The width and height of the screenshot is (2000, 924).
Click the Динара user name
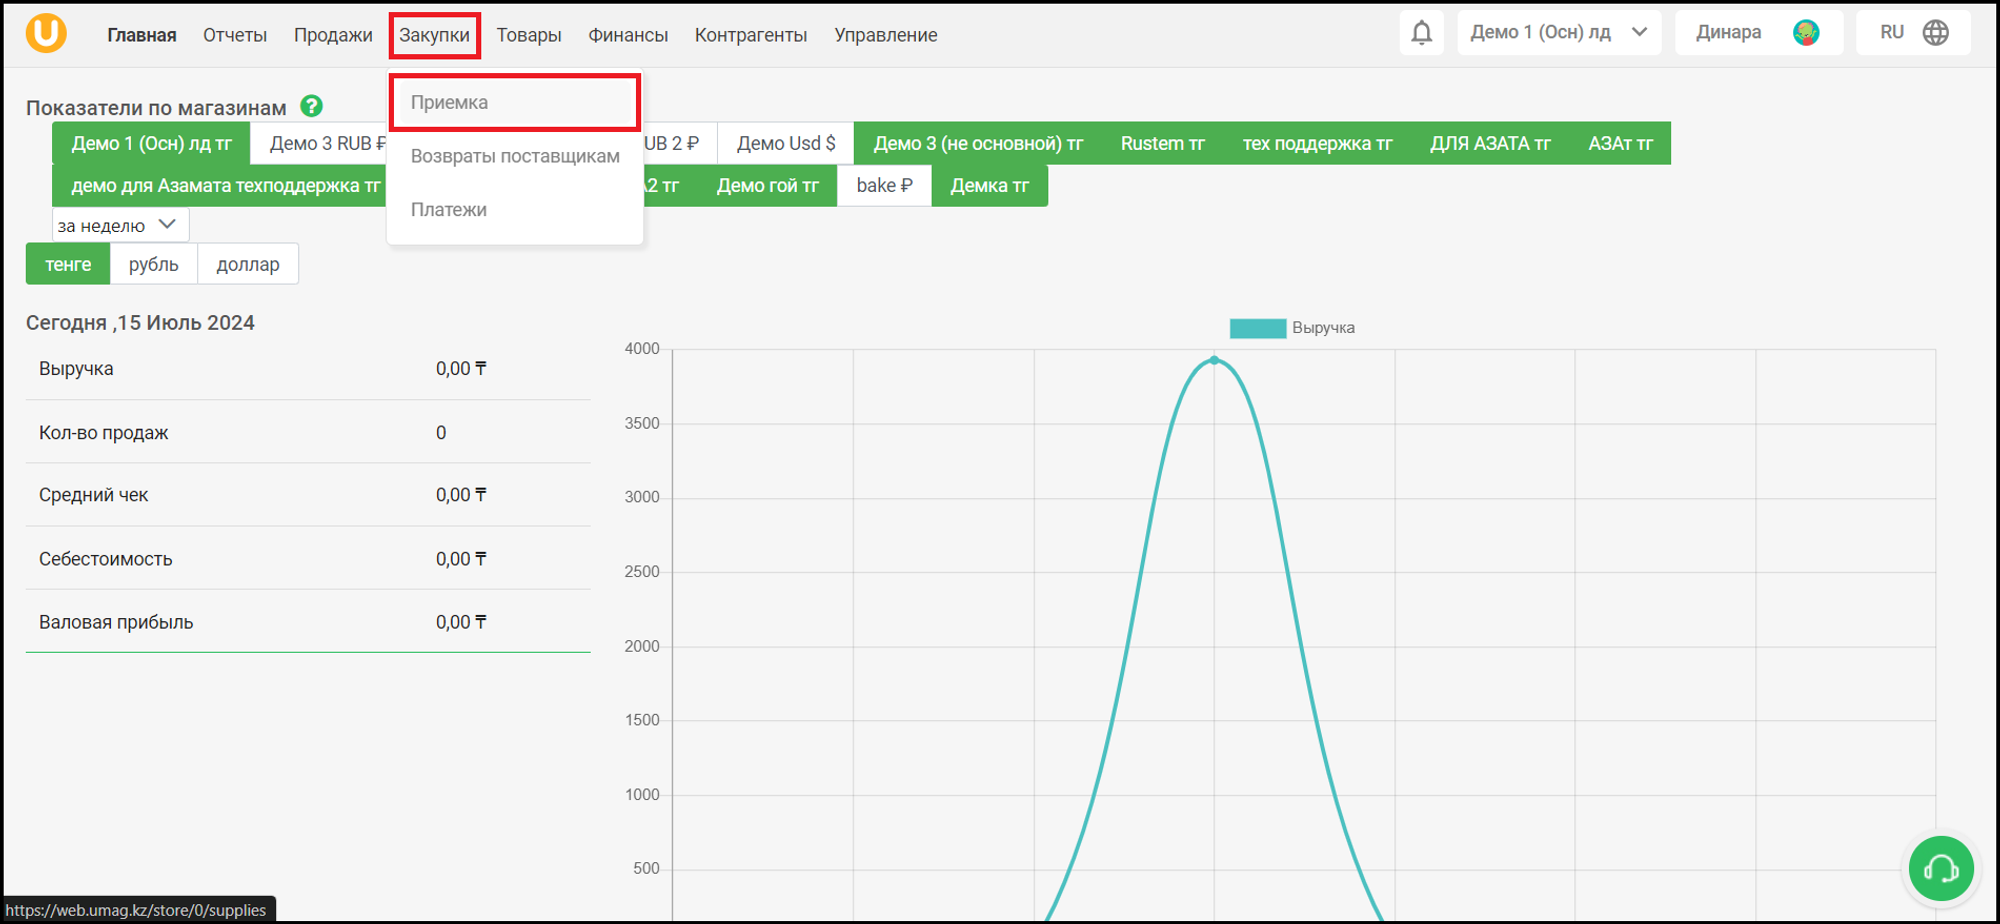tap(1728, 33)
